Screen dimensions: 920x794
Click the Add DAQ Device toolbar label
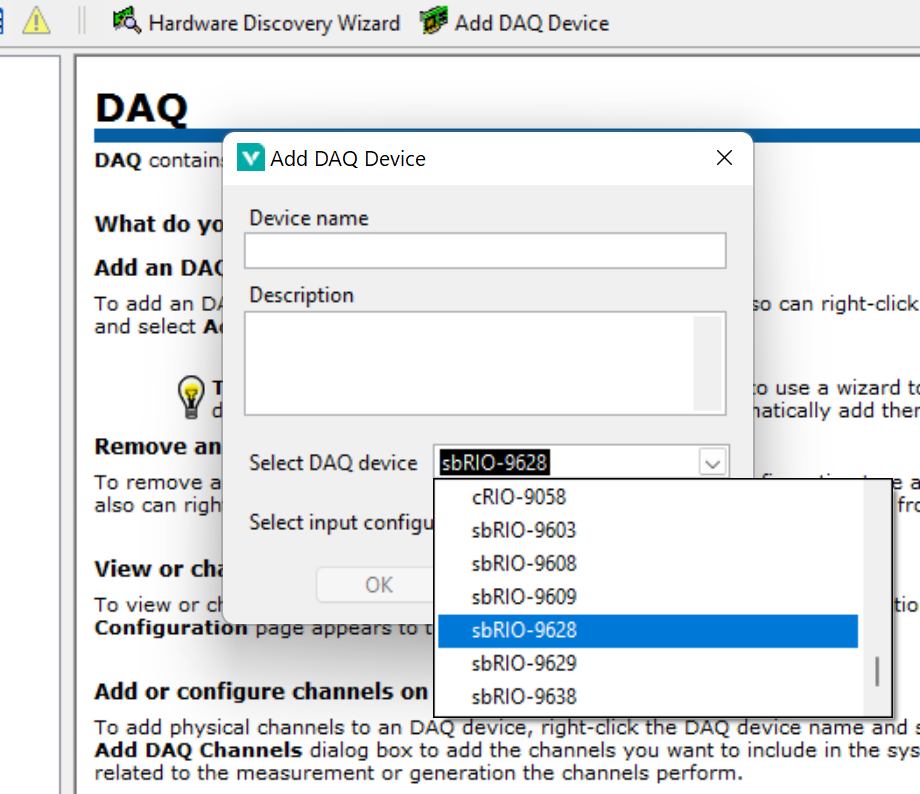point(532,23)
